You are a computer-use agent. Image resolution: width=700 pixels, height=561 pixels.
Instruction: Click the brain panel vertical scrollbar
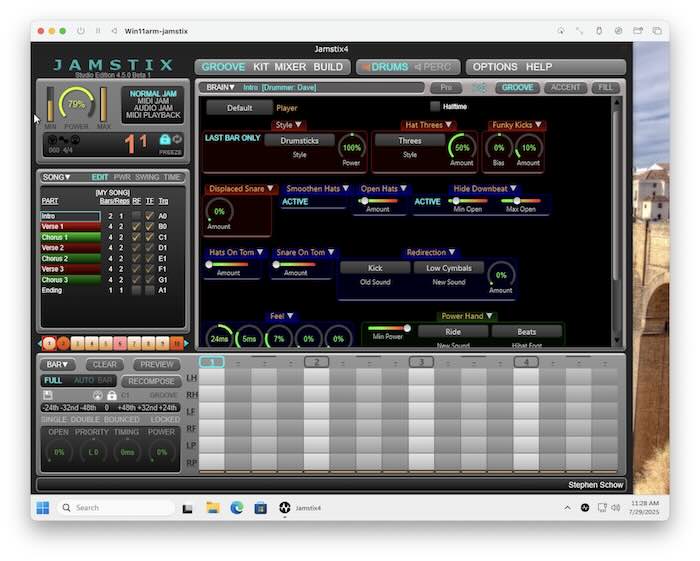click(x=617, y=196)
